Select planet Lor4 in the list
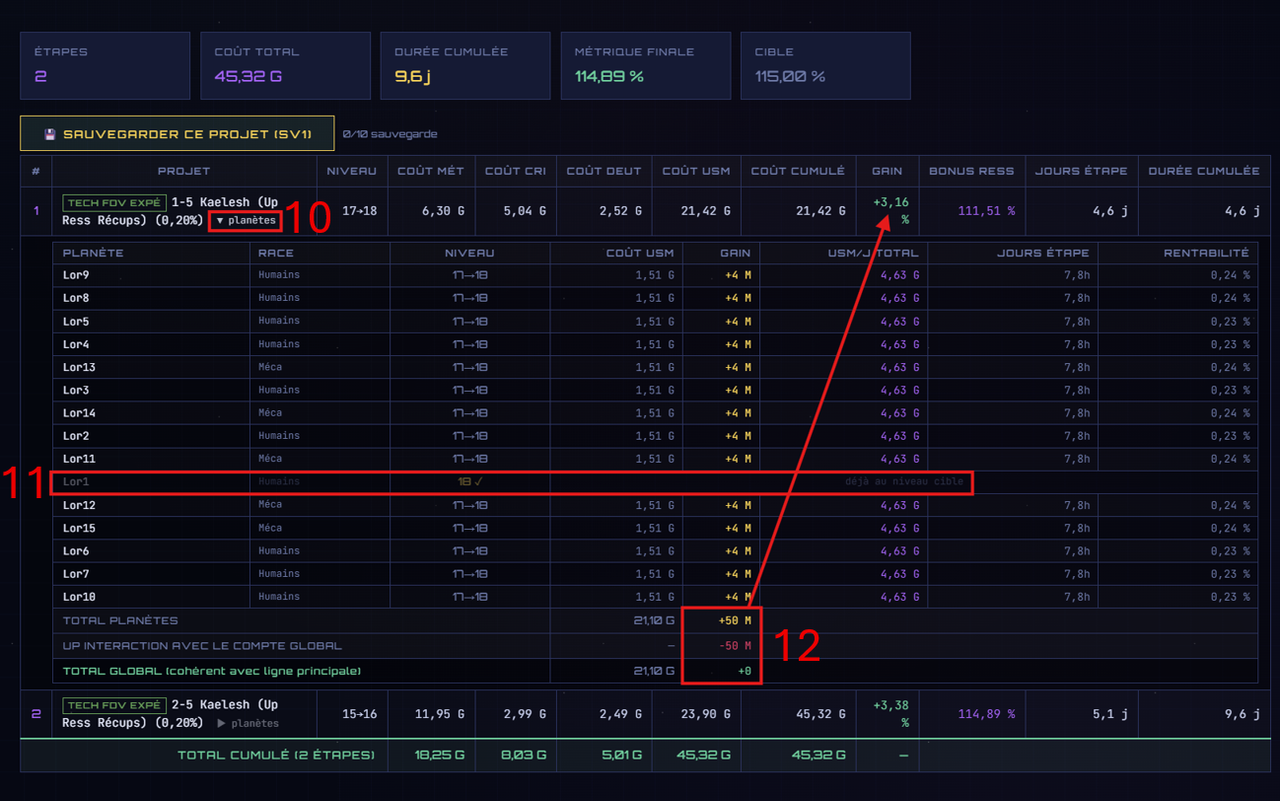Viewport: 1280px width, 801px height. click(76, 344)
